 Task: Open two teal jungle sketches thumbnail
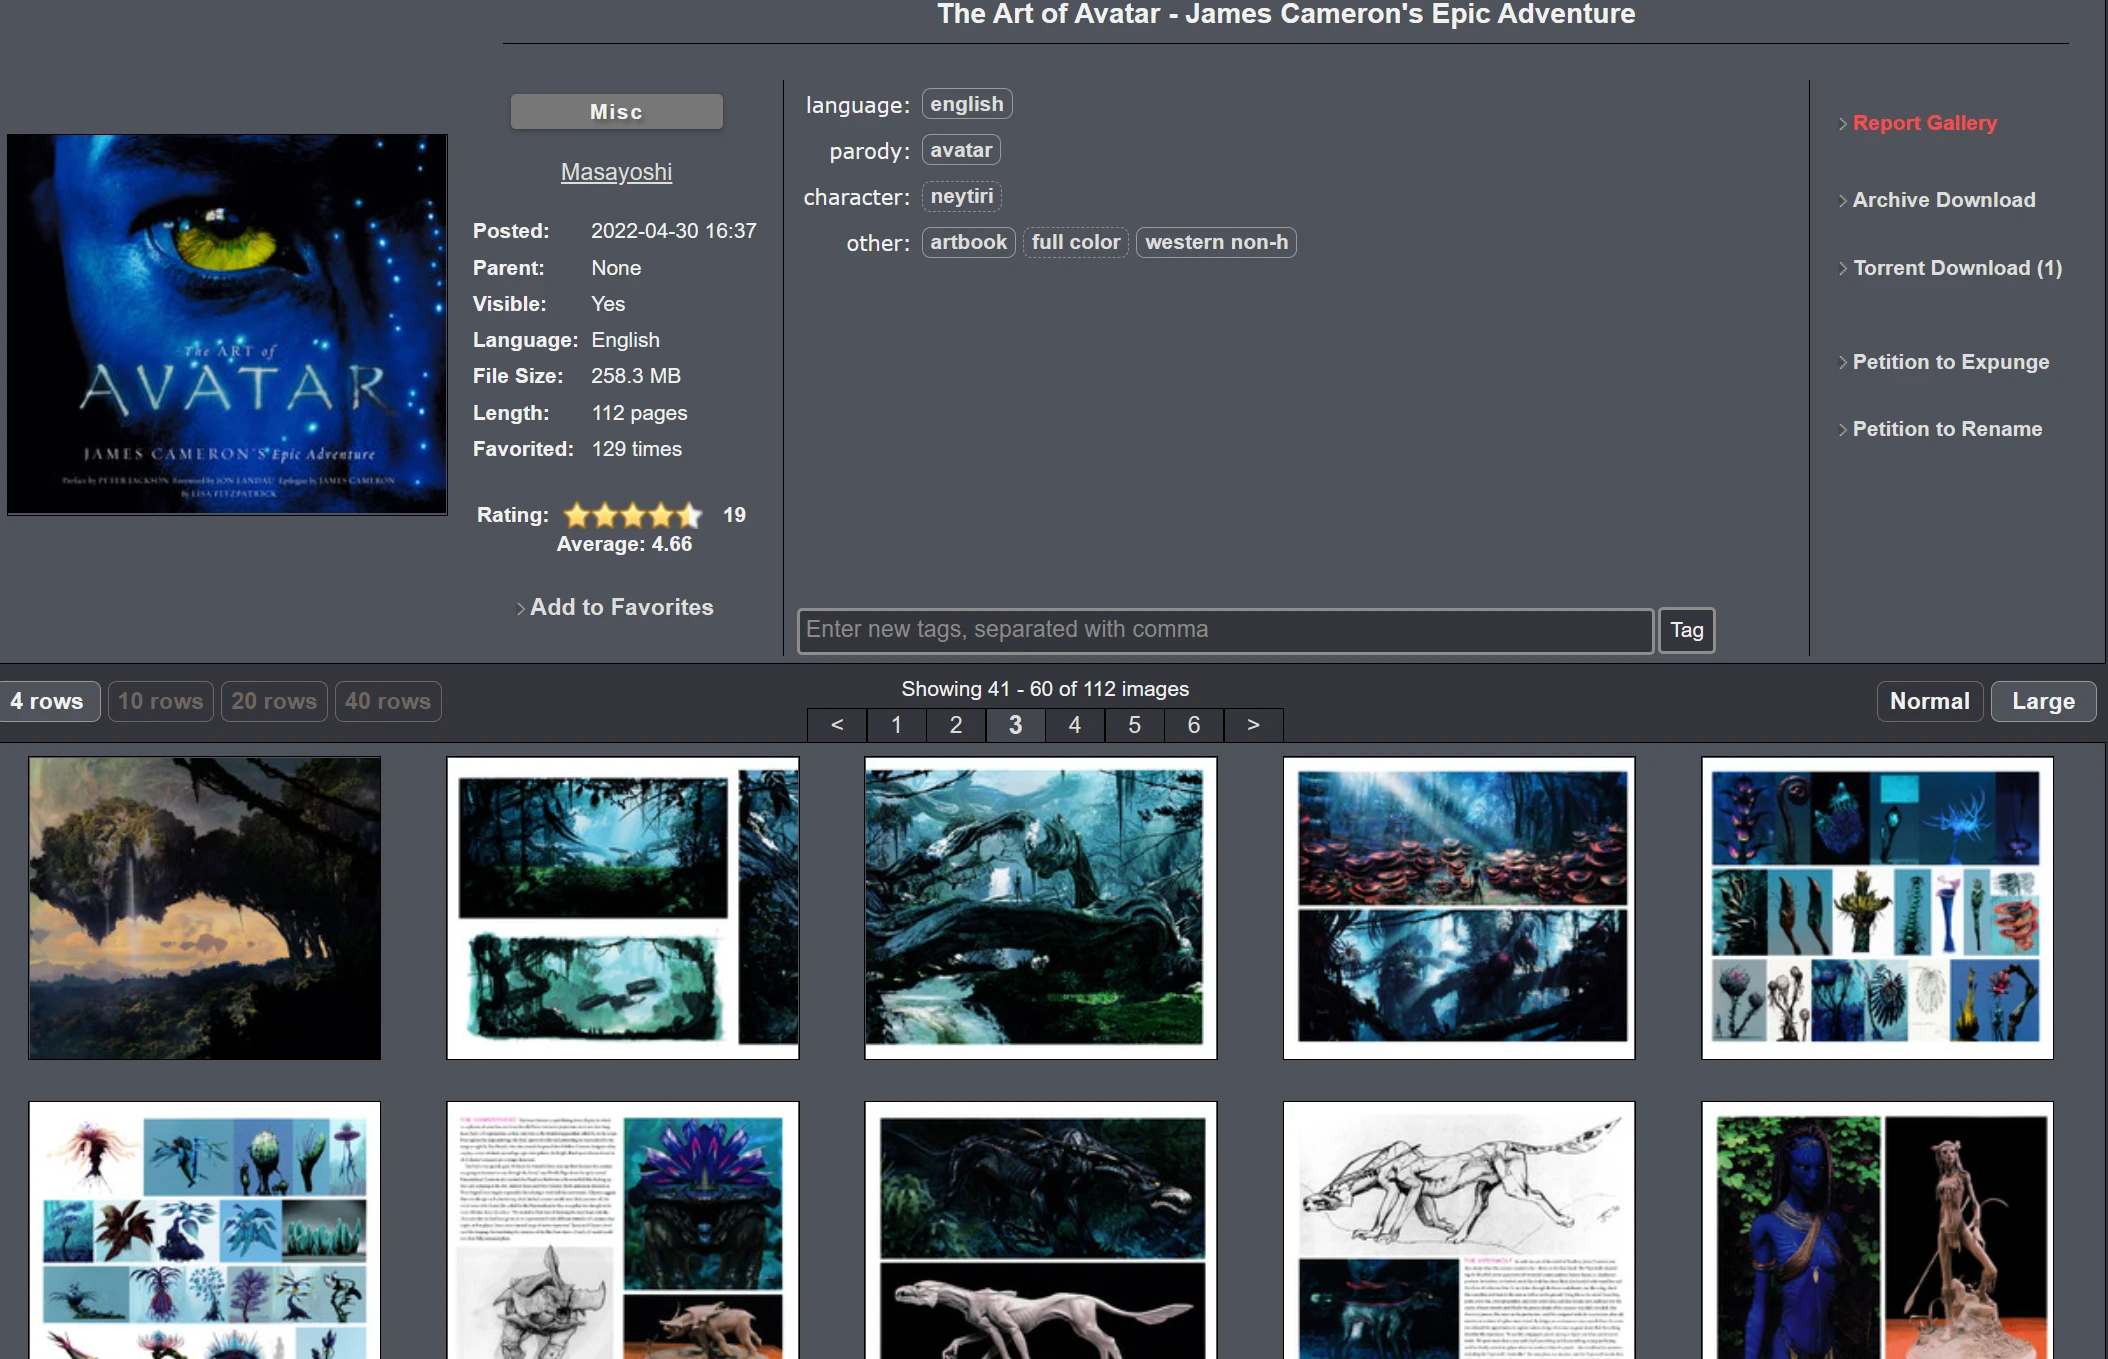click(623, 908)
